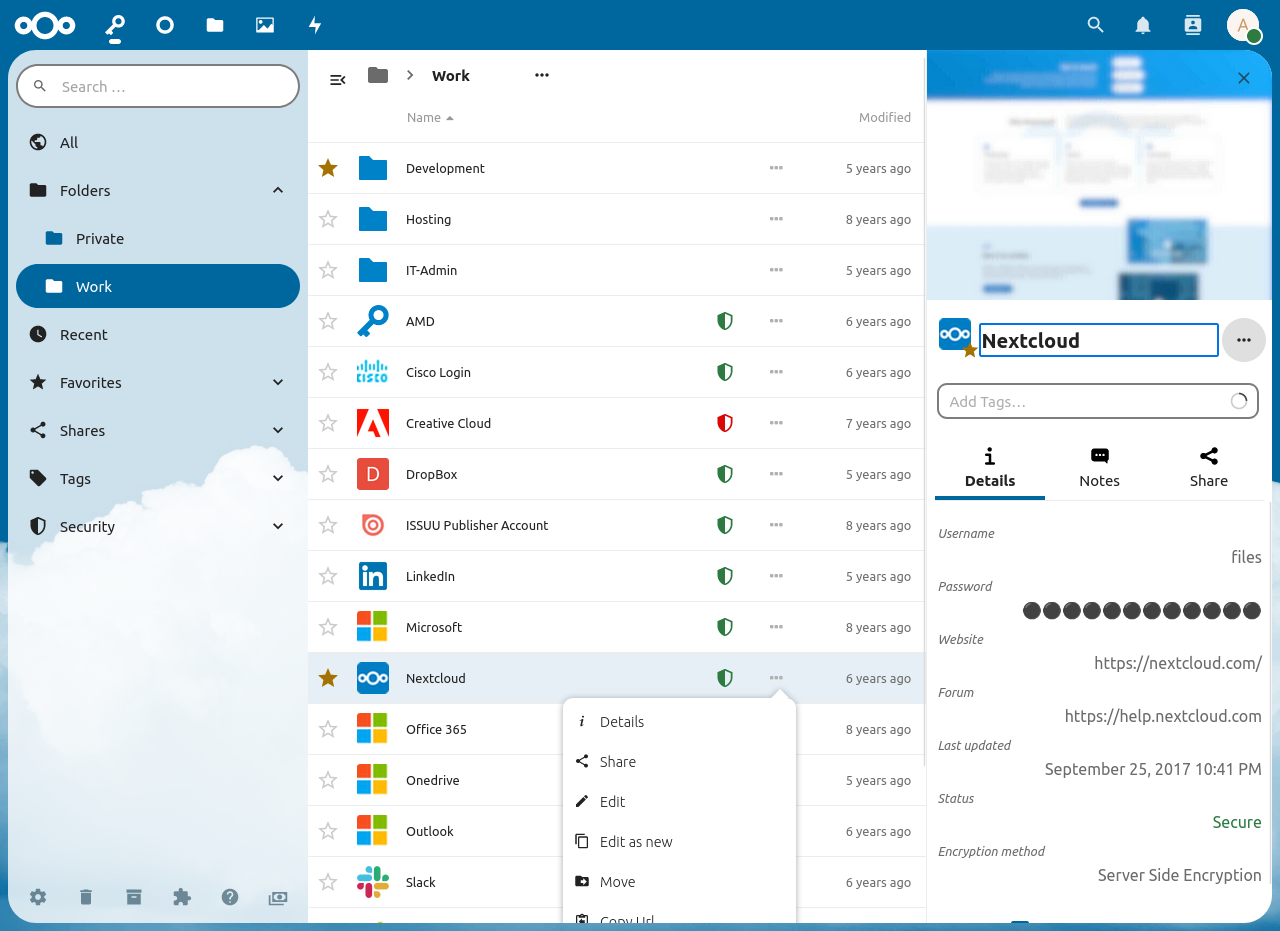Open the Dashboard circle icon in header
The image size is (1280, 931).
pos(165,25)
